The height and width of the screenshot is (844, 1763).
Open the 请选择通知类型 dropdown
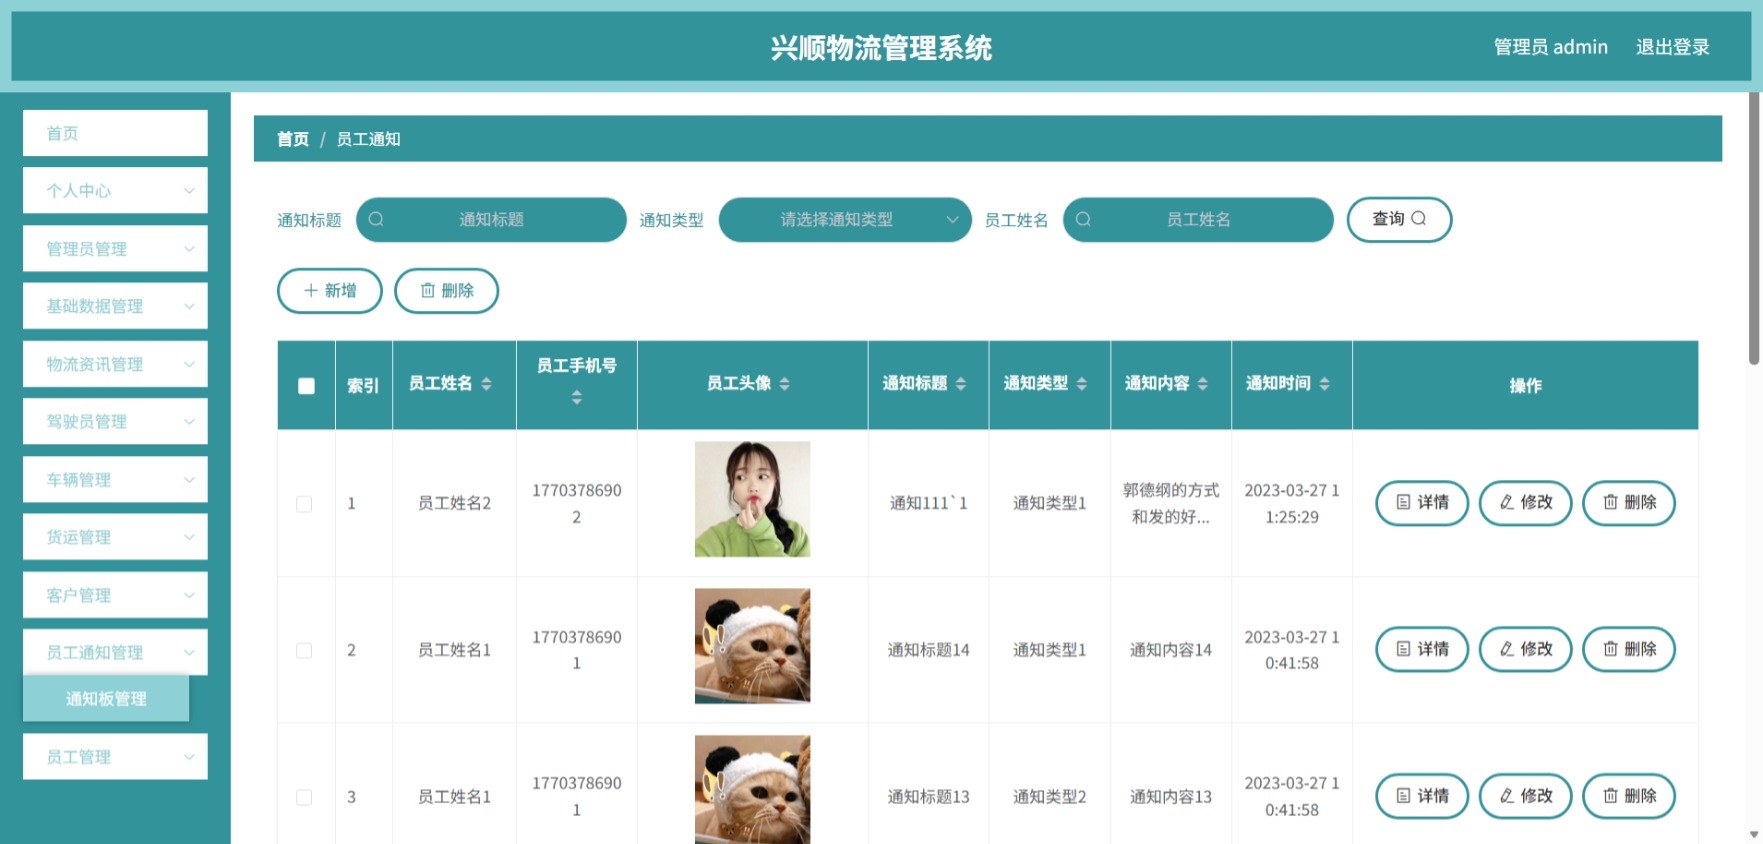click(x=845, y=220)
